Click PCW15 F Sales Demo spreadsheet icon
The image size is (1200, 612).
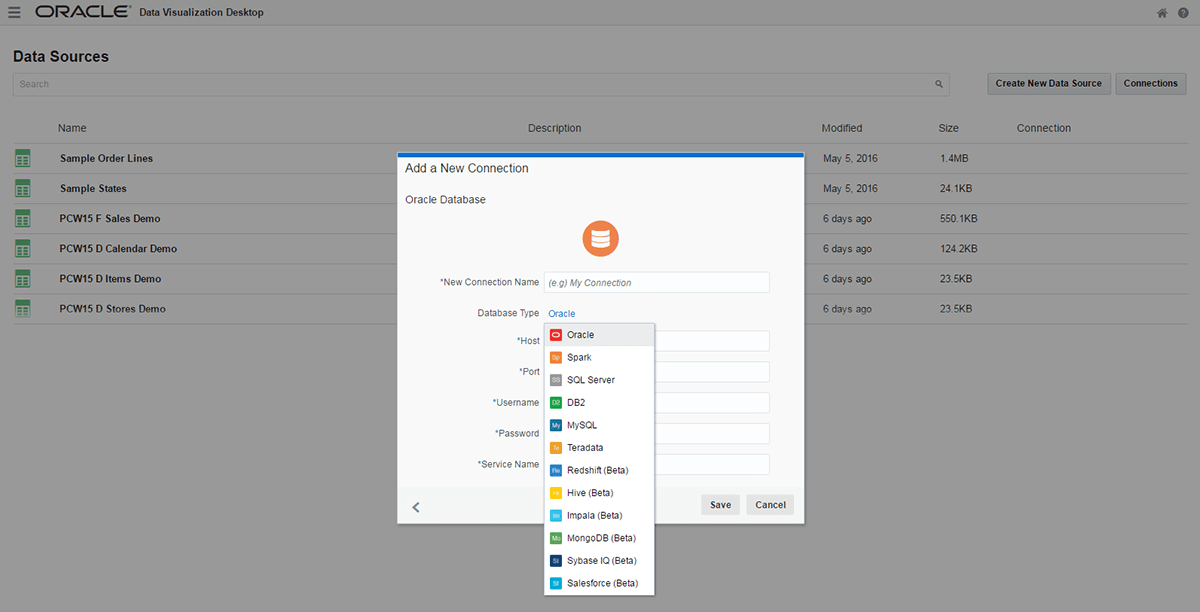(23, 218)
